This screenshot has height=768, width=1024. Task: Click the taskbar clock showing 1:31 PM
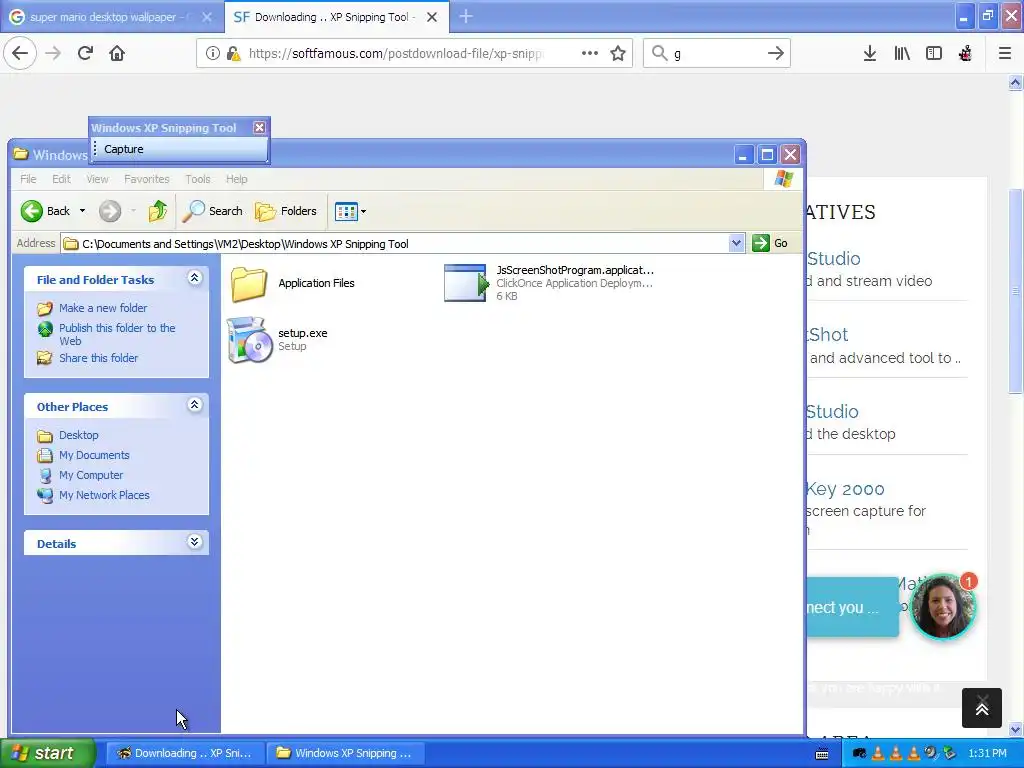tap(987, 753)
